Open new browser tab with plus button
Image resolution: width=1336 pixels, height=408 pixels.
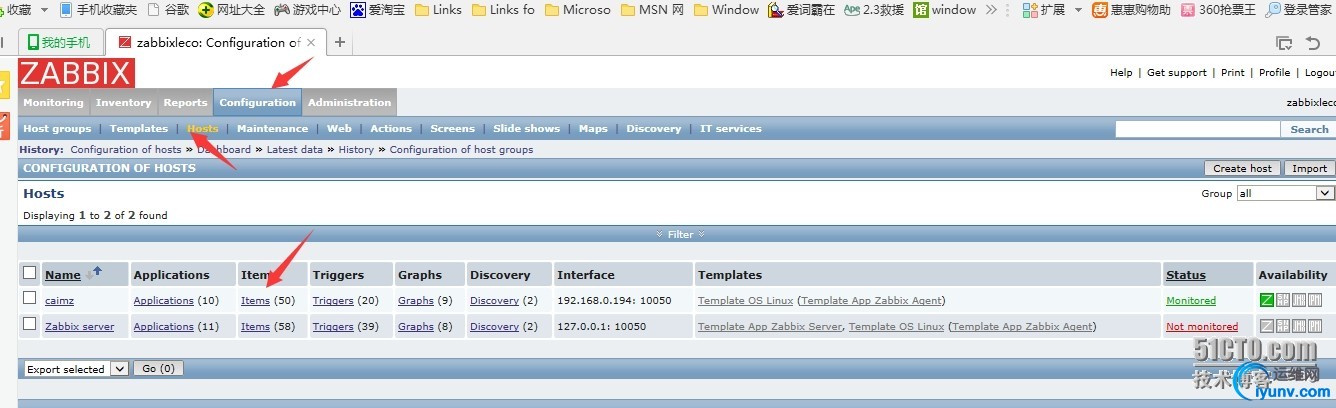pyautogui.click(x=340, y=42)
